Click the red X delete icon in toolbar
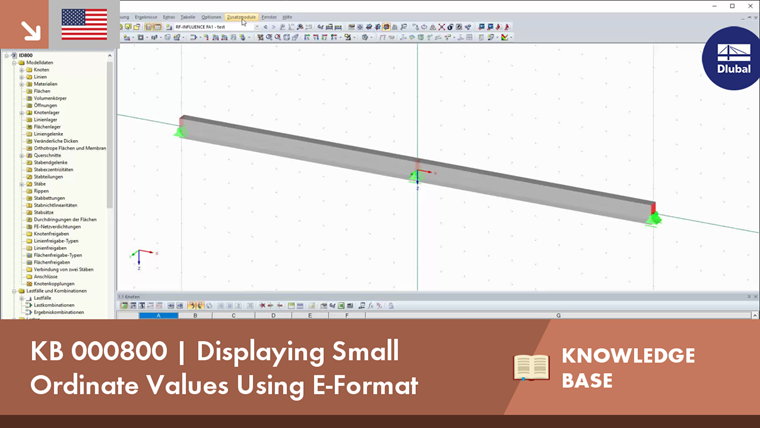Viewport: 760px width, 428px height. tap(442, 27)
